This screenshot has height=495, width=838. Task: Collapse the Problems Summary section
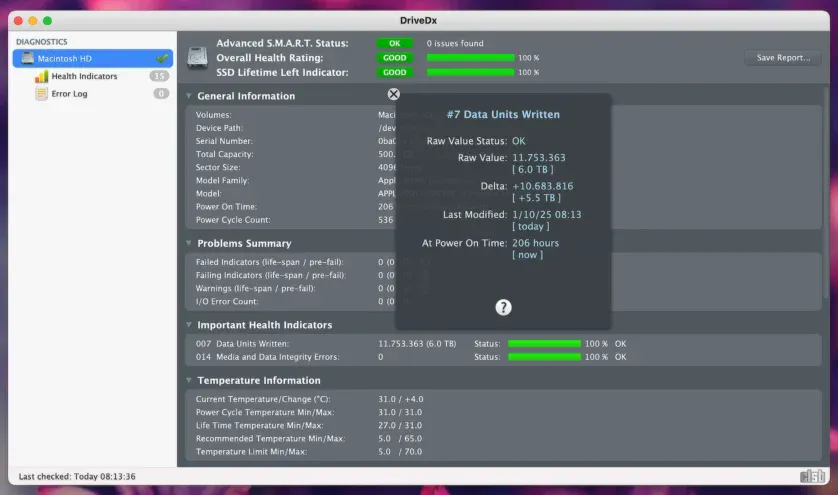point(189,243)
